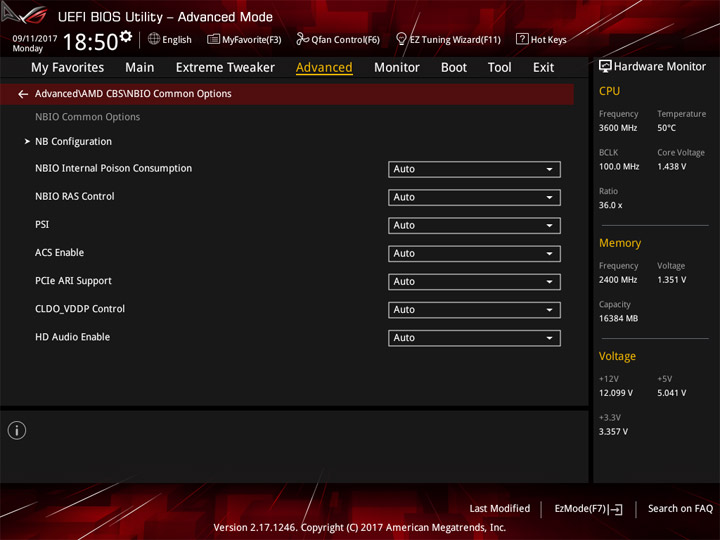Select the Advanced tab
720x540 pixels.
324,68
